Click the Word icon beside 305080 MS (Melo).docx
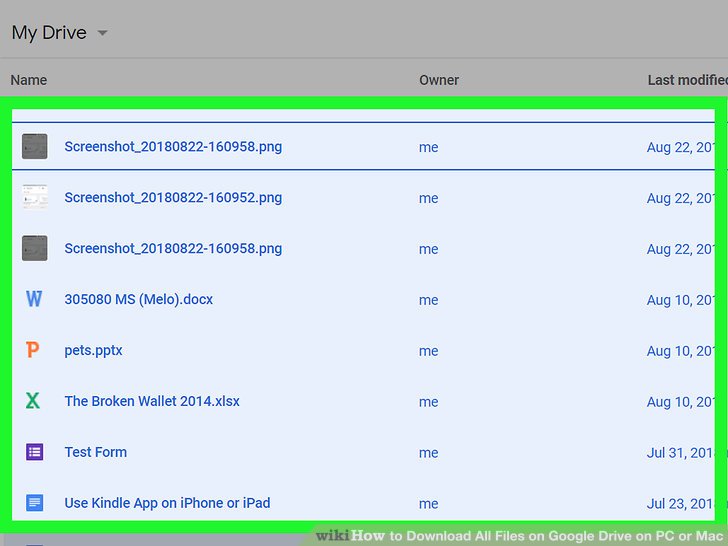 [34, 299]
